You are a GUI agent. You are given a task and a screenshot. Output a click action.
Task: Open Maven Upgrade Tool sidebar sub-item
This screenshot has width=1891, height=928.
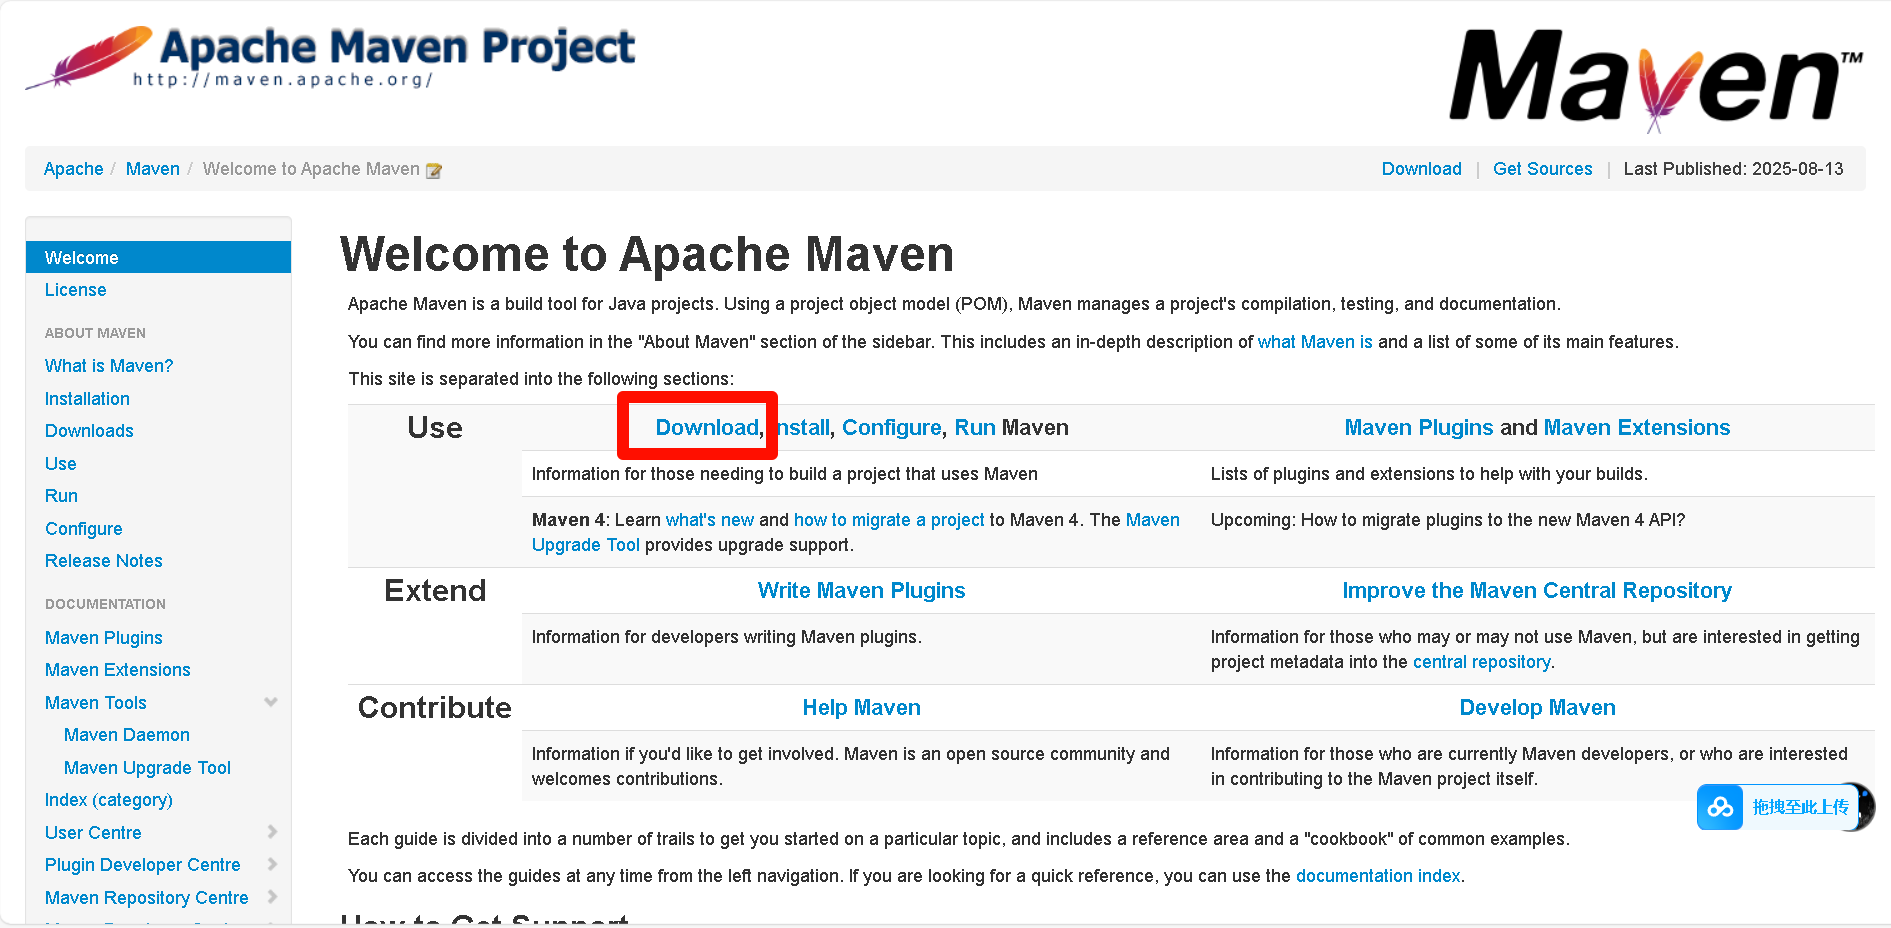[147, 768]
